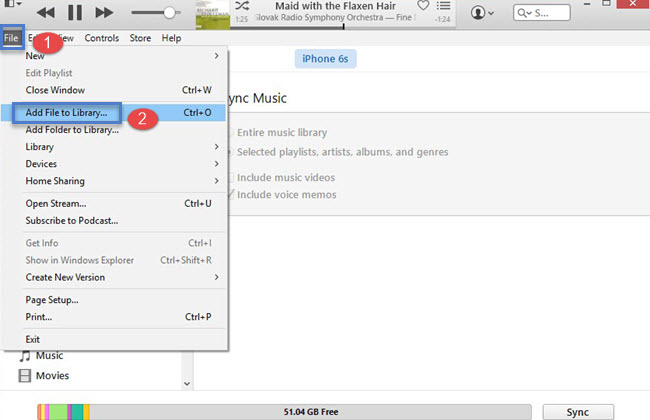Open the account user dropdown

click(482, 13)
